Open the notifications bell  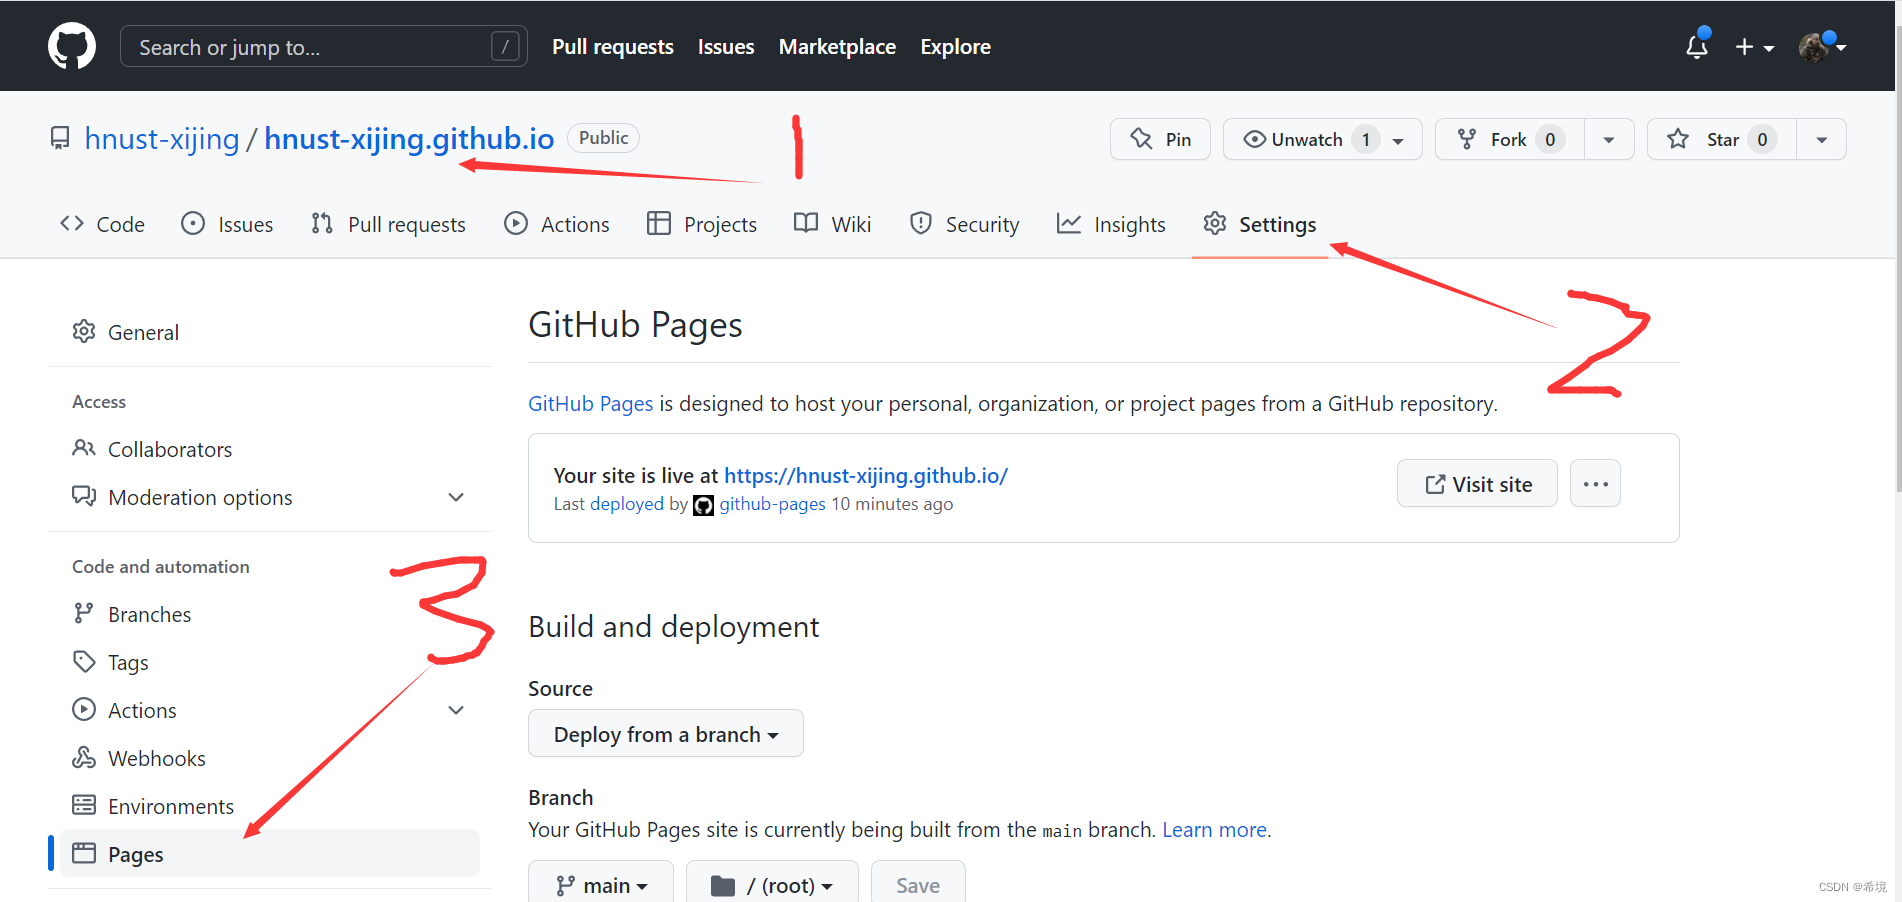pyautogui.click(x=1697, y=46)
